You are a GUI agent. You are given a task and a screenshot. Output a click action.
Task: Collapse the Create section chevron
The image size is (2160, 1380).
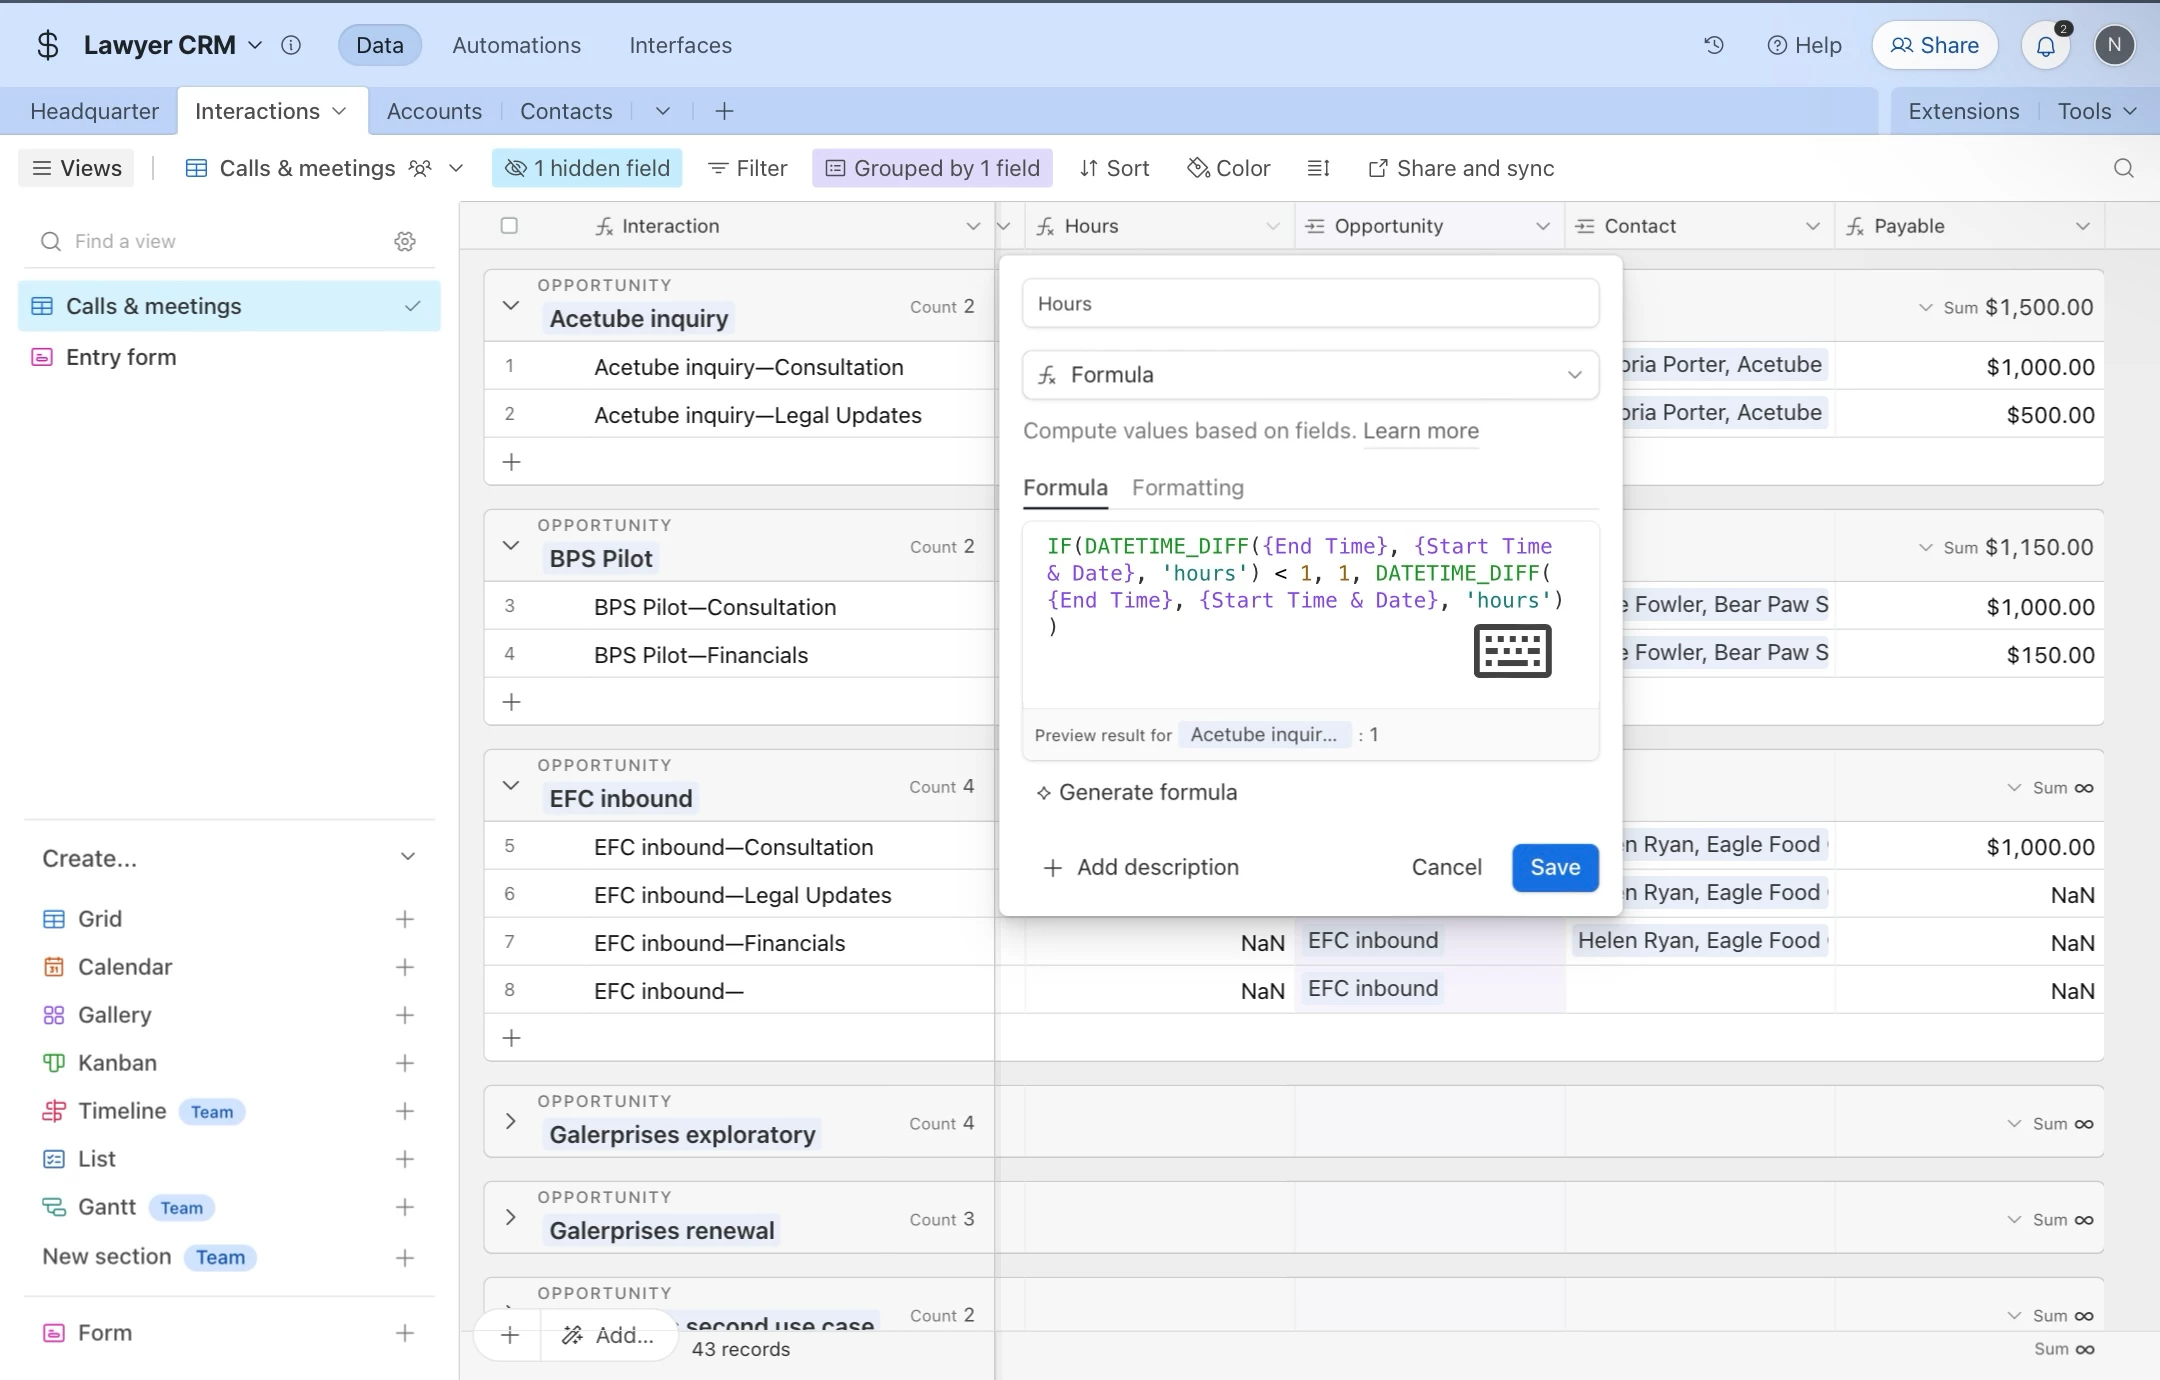[407, 857]
